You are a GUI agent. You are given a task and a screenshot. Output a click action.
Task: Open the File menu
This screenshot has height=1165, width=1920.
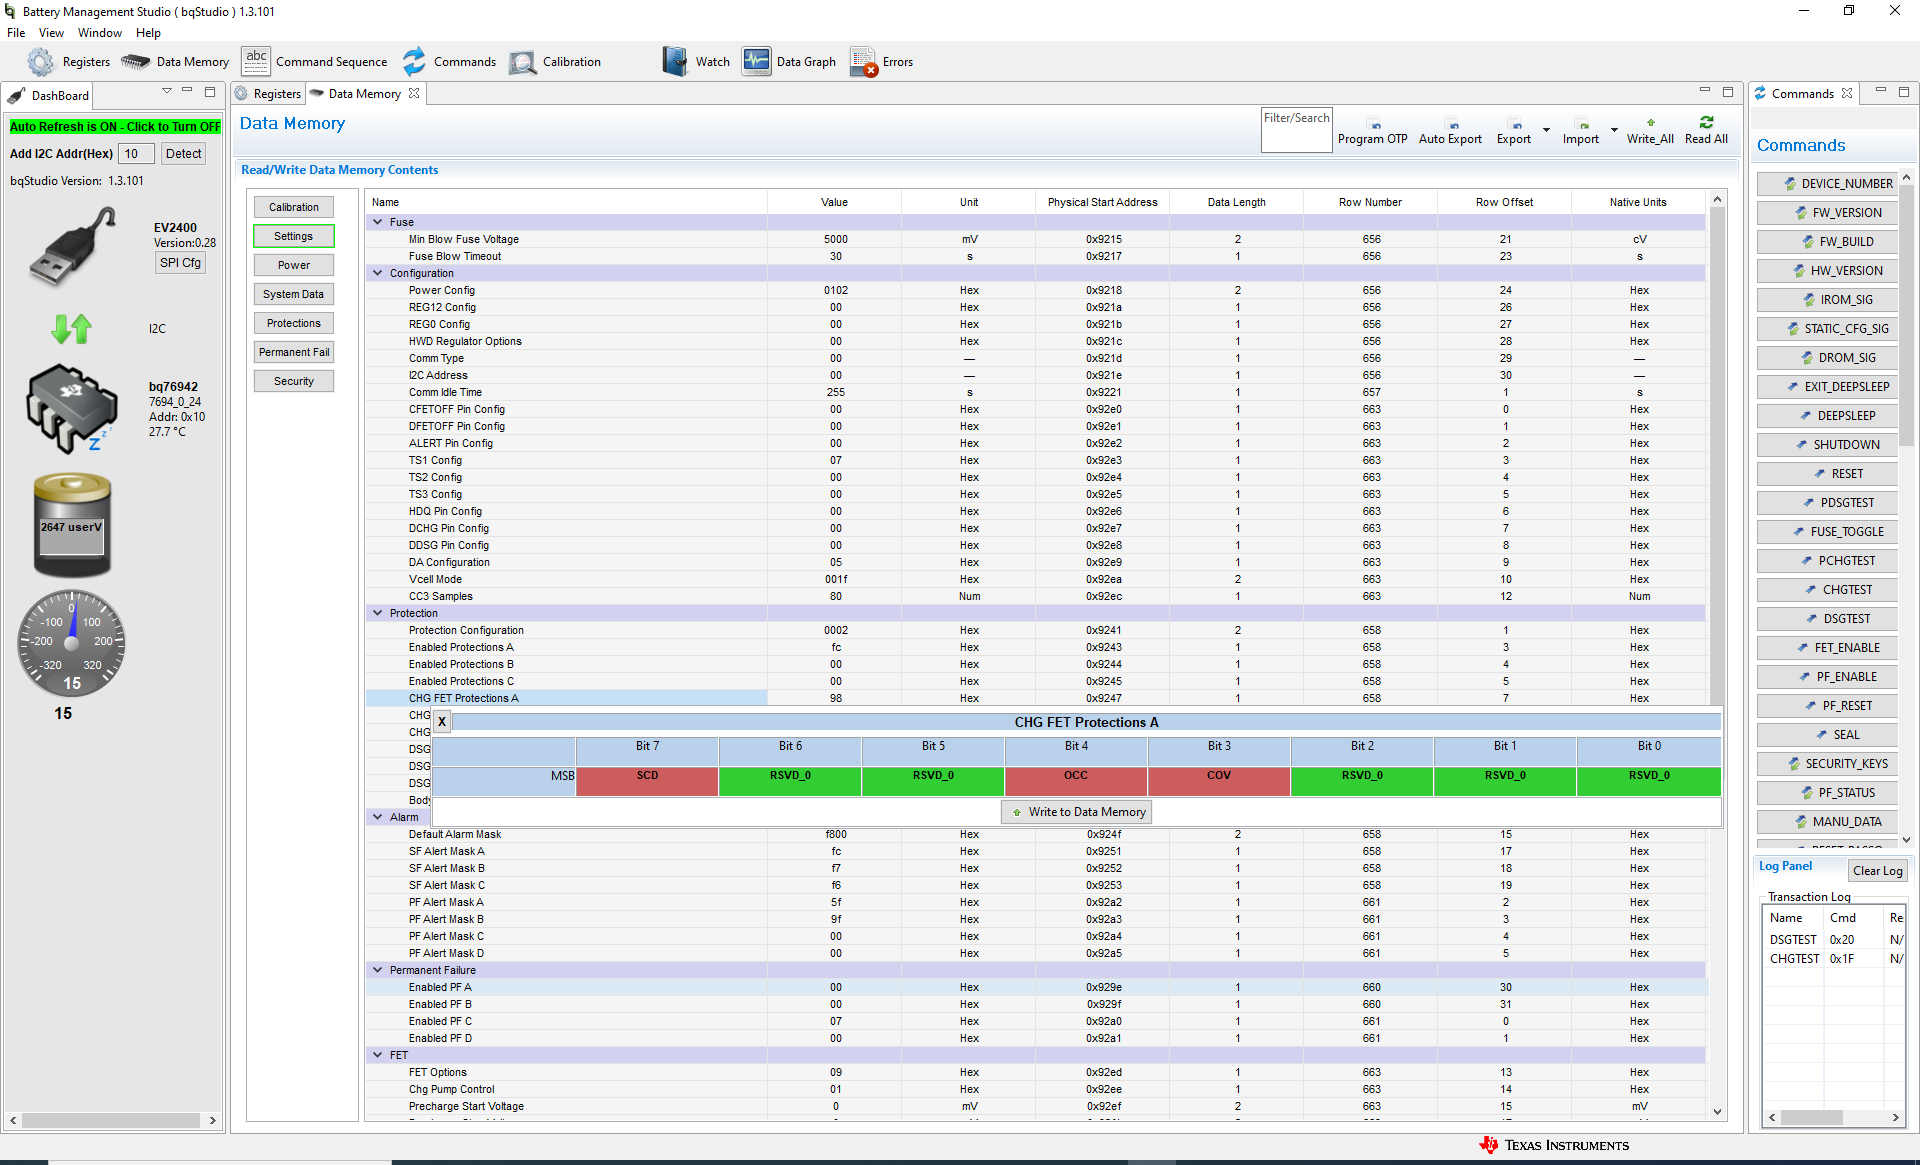[16, 33]
